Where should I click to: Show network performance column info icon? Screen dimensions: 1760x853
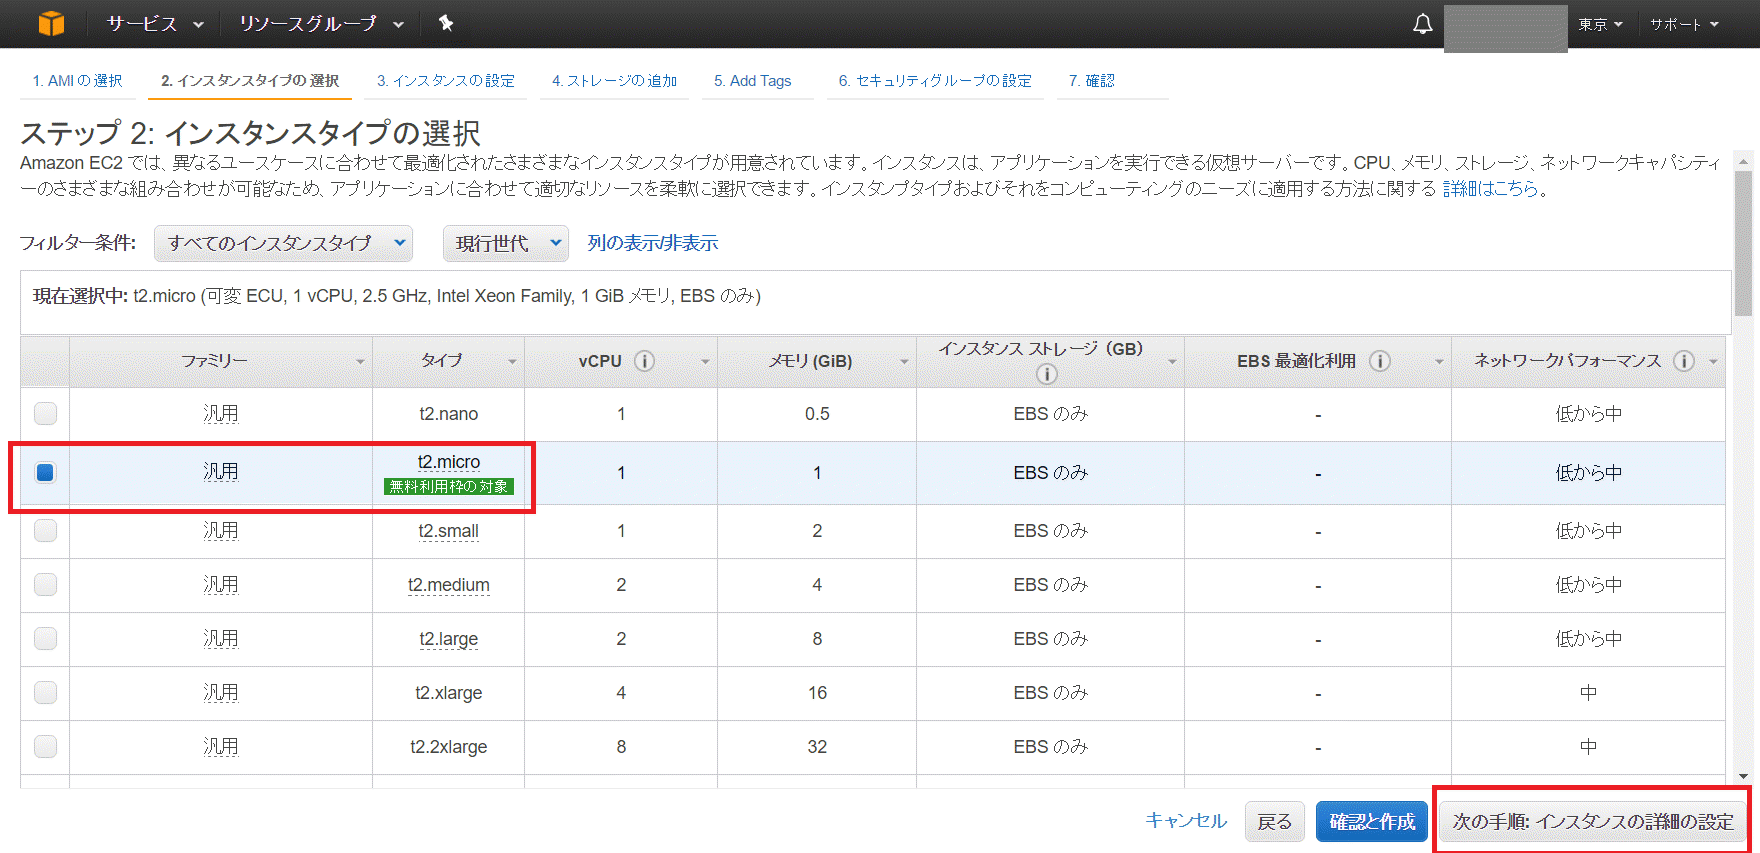(x=1684, y=361)
